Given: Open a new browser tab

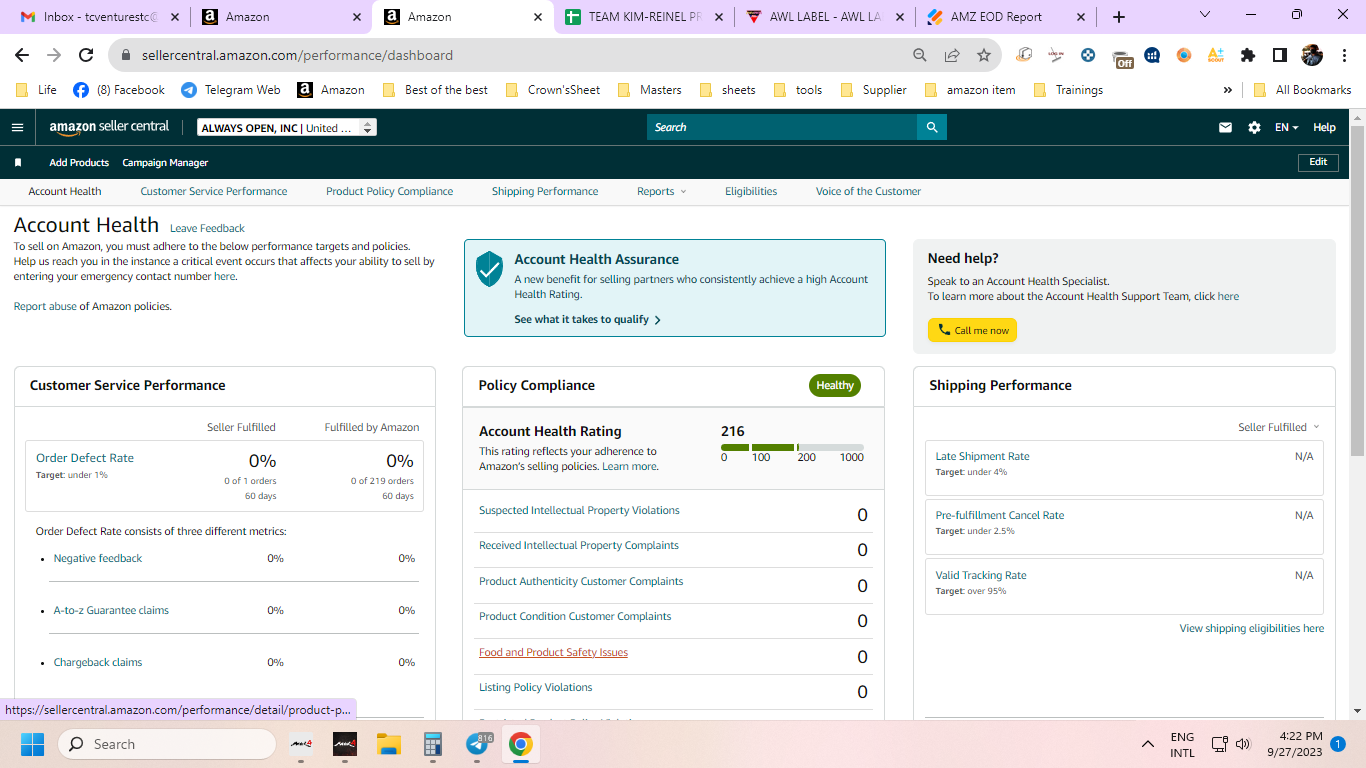Looking at the screenshot, I should coord(1119,17).
